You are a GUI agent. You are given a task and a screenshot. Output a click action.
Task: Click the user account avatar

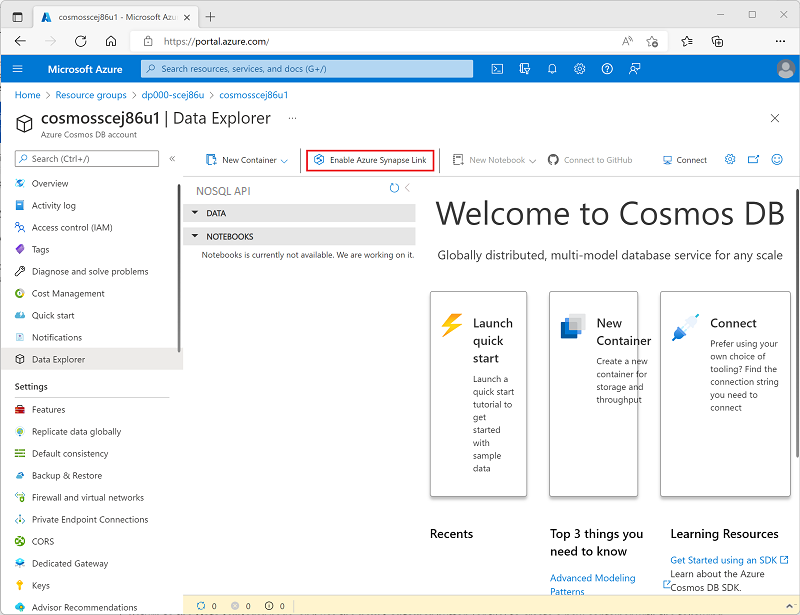click(786, 69)
